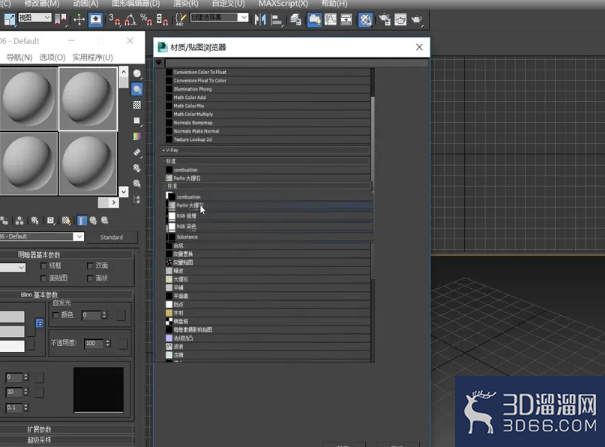
Task: Toggle ambient-diffuse color lock button
Action: click(39, 323)
